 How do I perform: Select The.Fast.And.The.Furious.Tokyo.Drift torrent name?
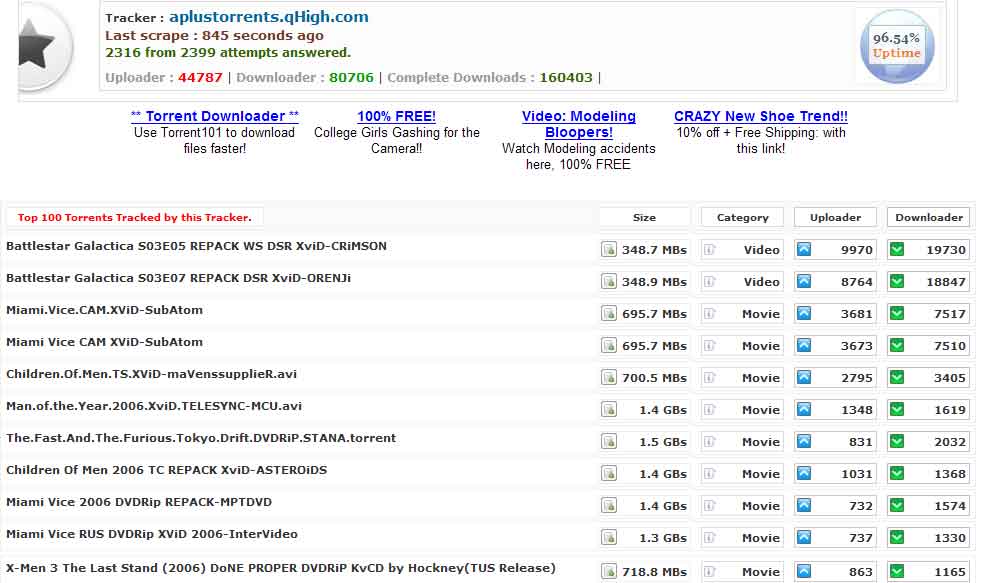tap(201, 438)
